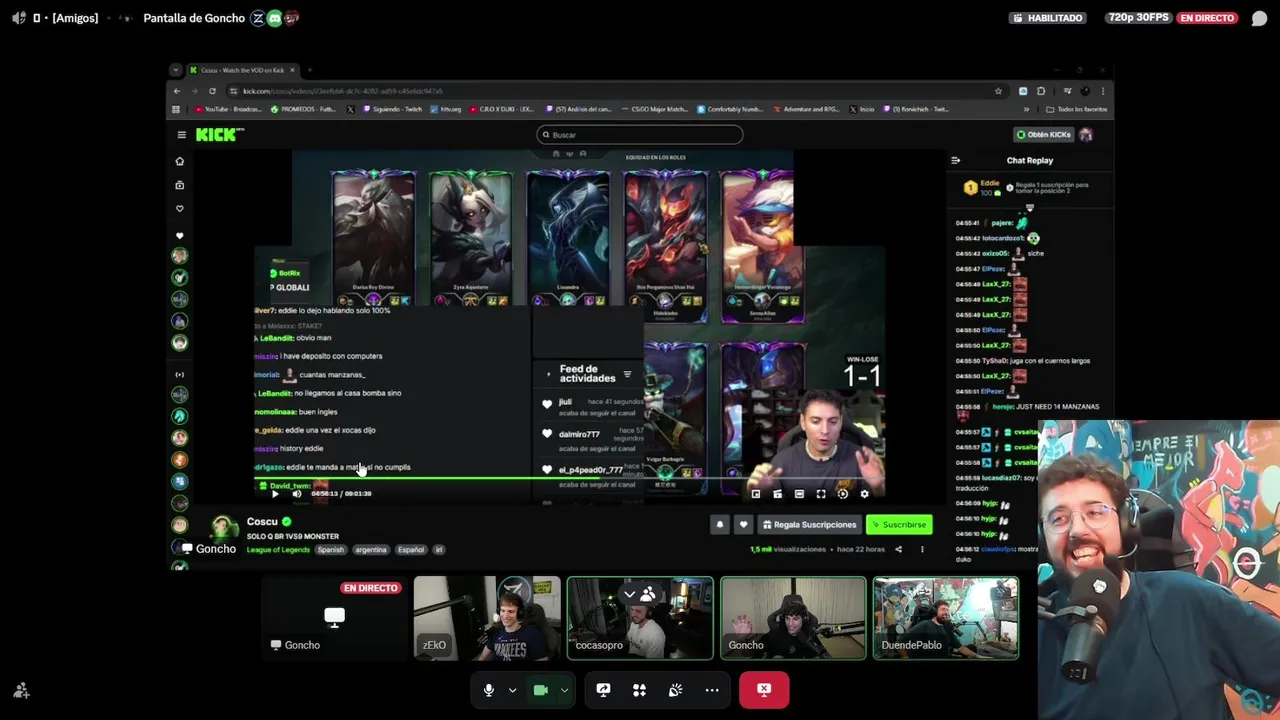Screen dimensions: 1280x720
Task: Open microphone input options arrow
Action: [x=512, y=690]
